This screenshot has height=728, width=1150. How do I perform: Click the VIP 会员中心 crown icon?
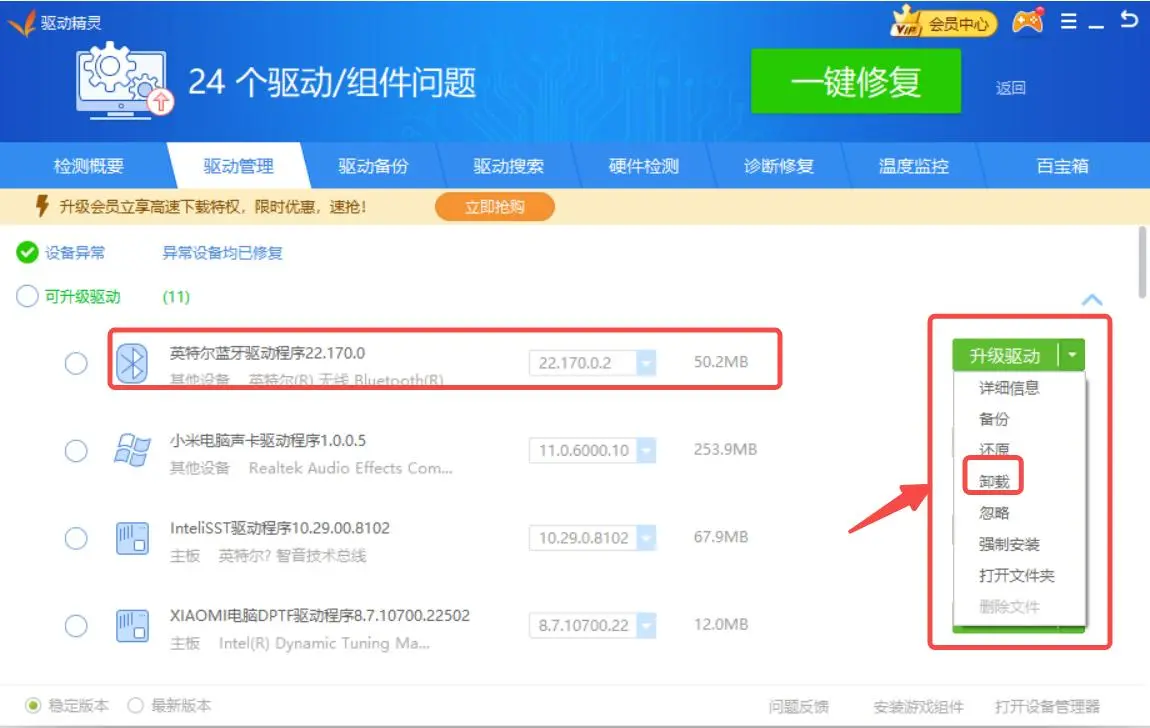pyautogui.click(x=906, y=23)
